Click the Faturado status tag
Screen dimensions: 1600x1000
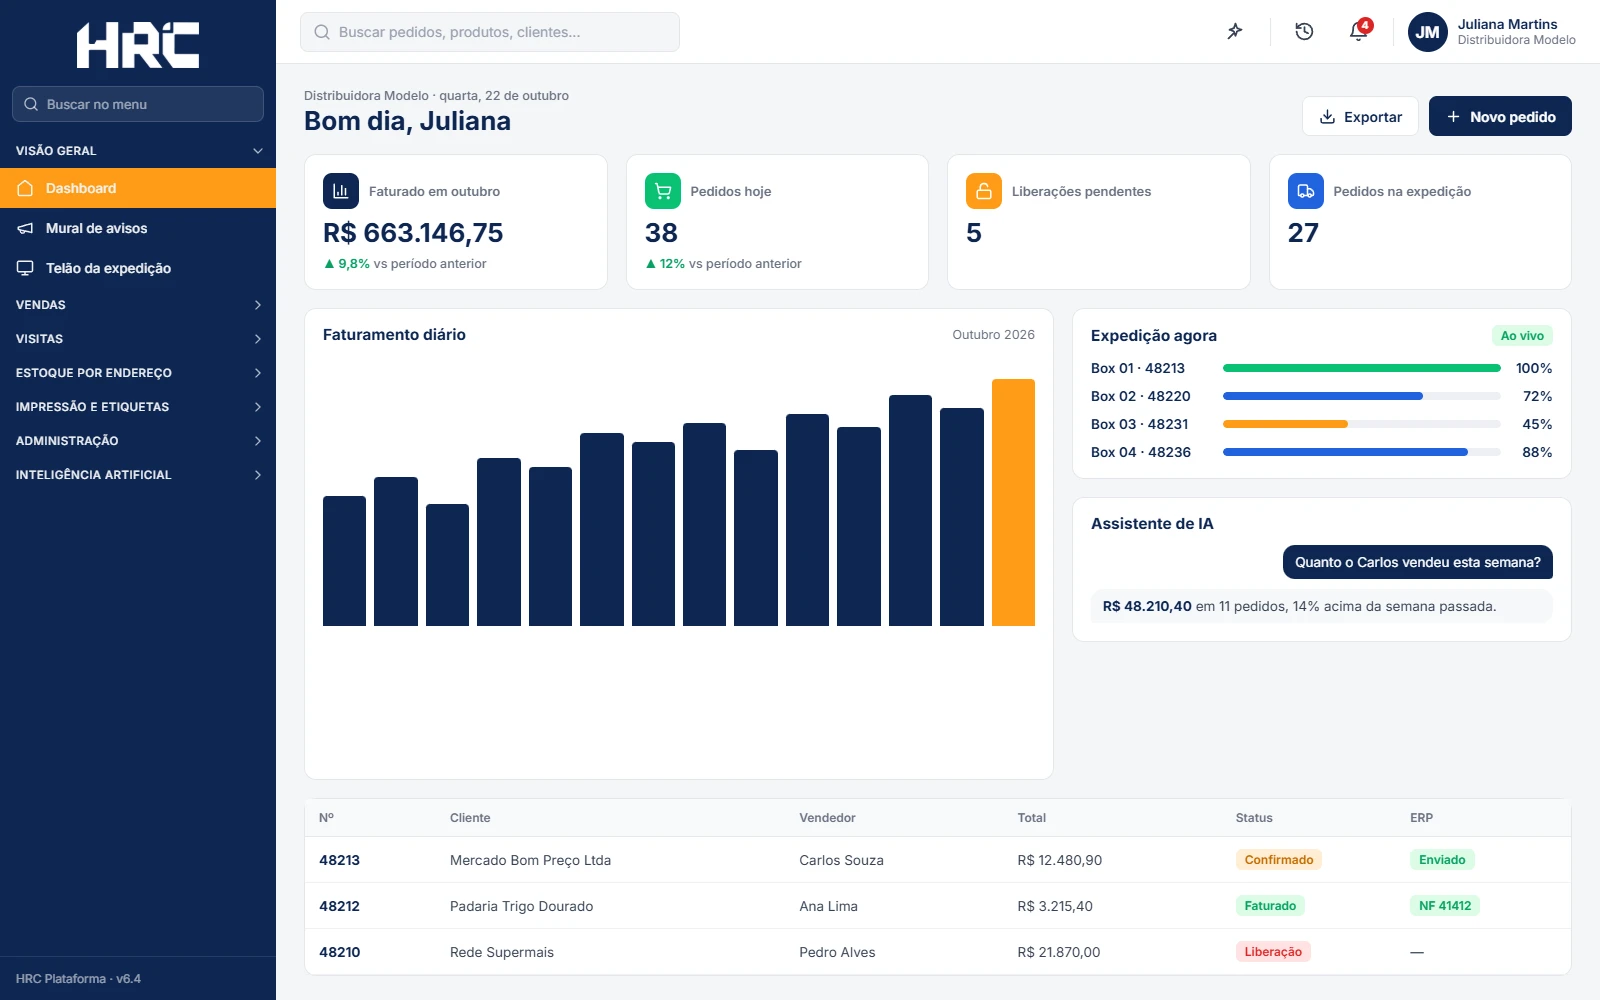(x=1270, y=906)
